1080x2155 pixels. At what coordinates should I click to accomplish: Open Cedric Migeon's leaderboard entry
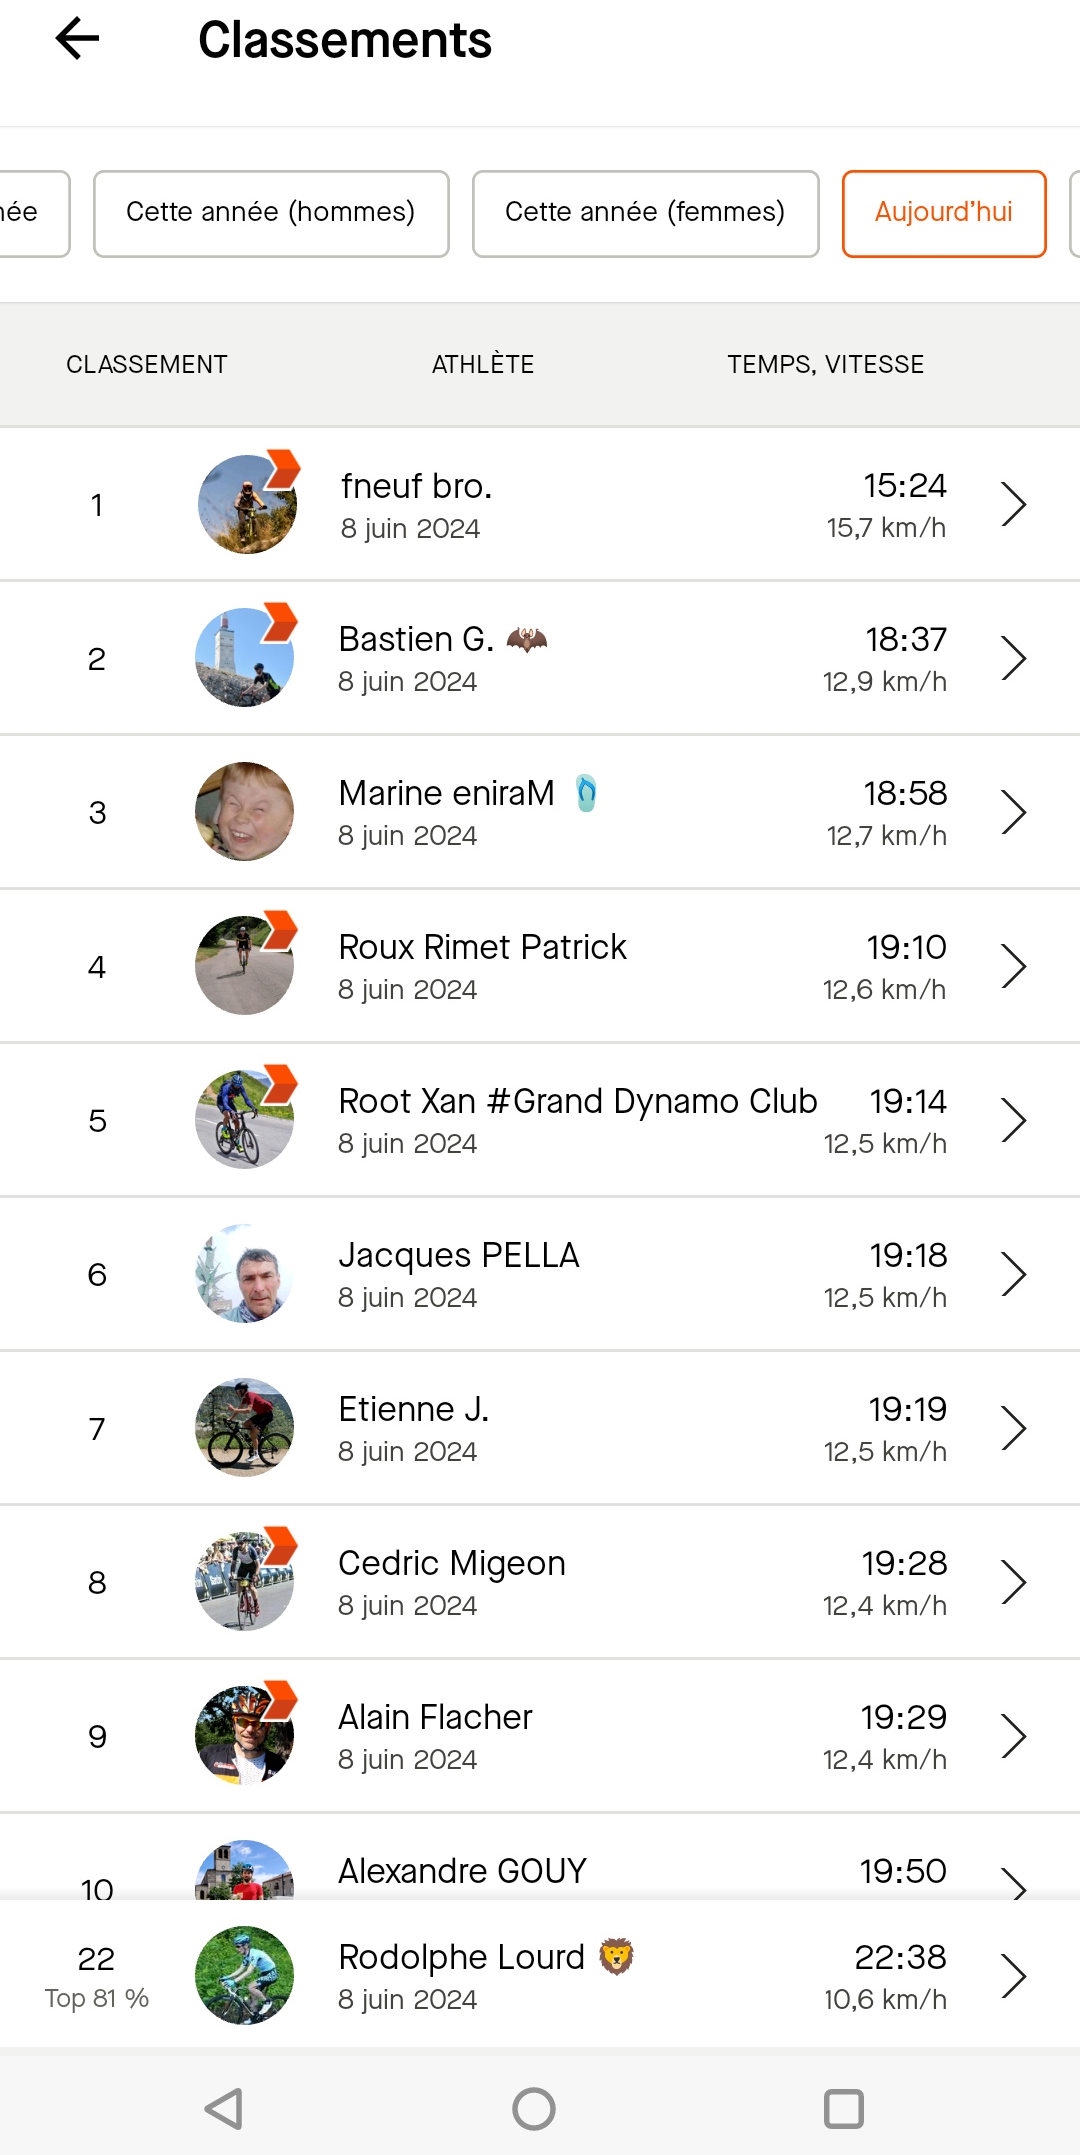(540, 1582)
